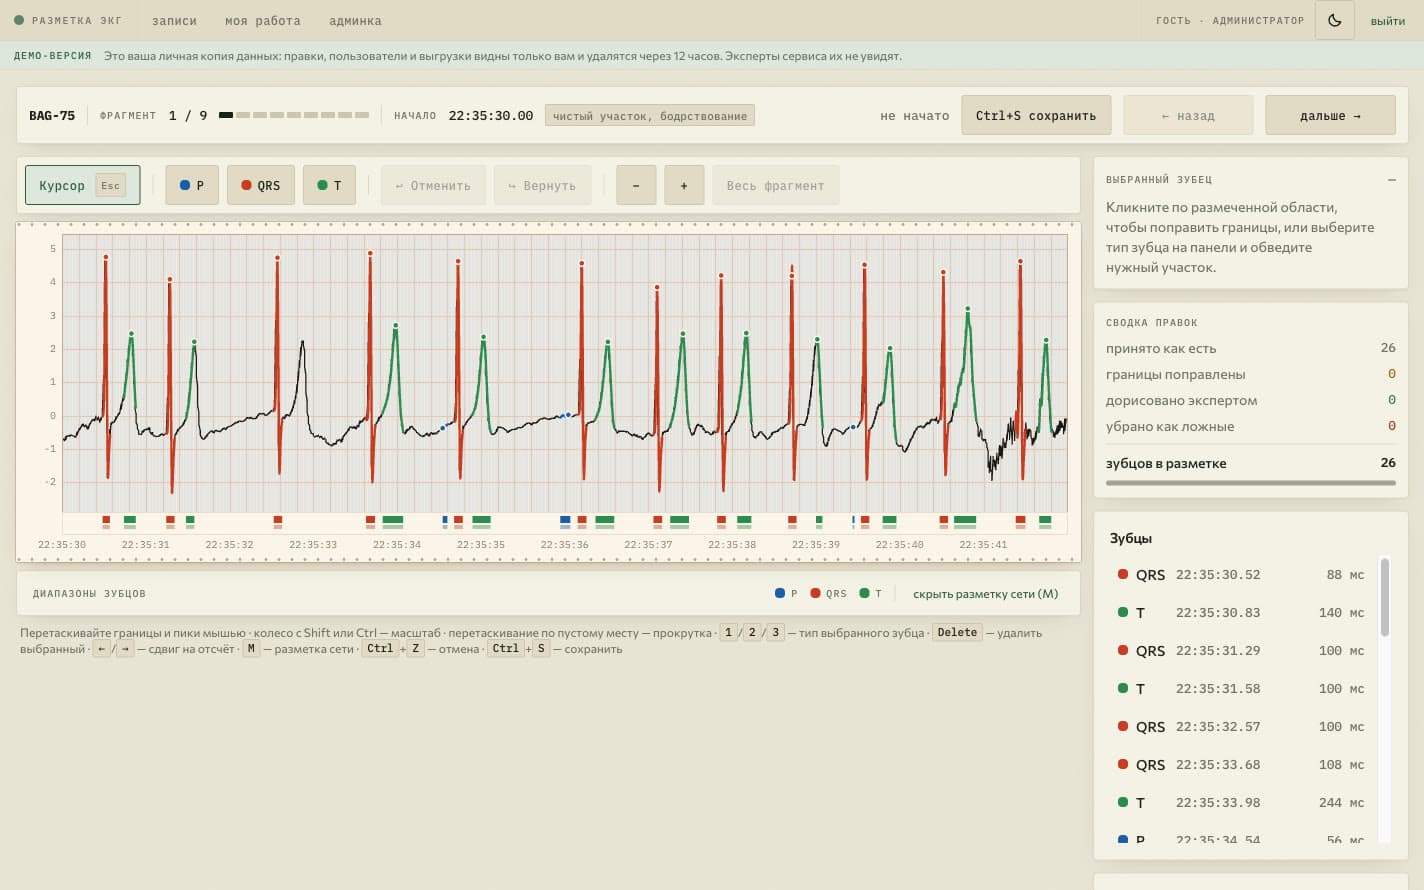Click the «Разметка ЭКГ» logo link
Screen dimensions: 1424x890
coord(67,20)
